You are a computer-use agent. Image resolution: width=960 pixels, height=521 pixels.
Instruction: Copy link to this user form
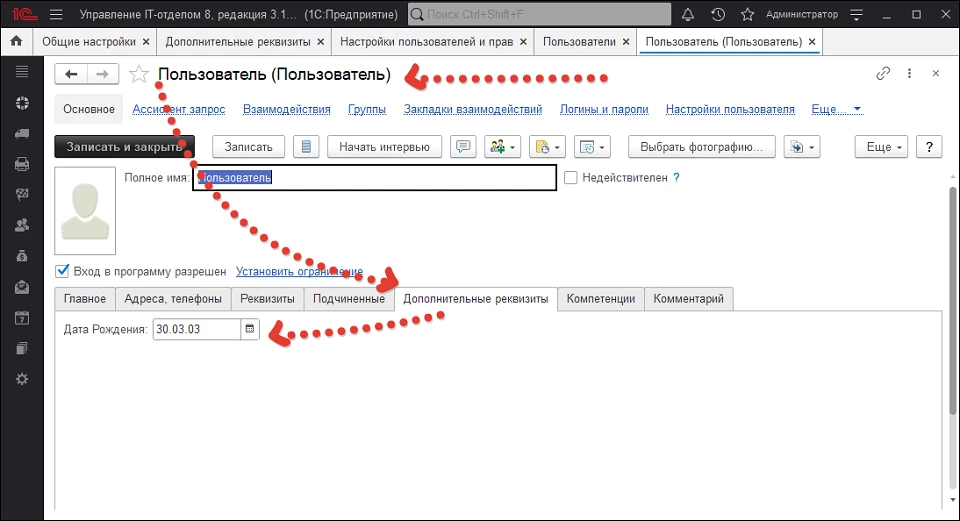pos(883,74)
